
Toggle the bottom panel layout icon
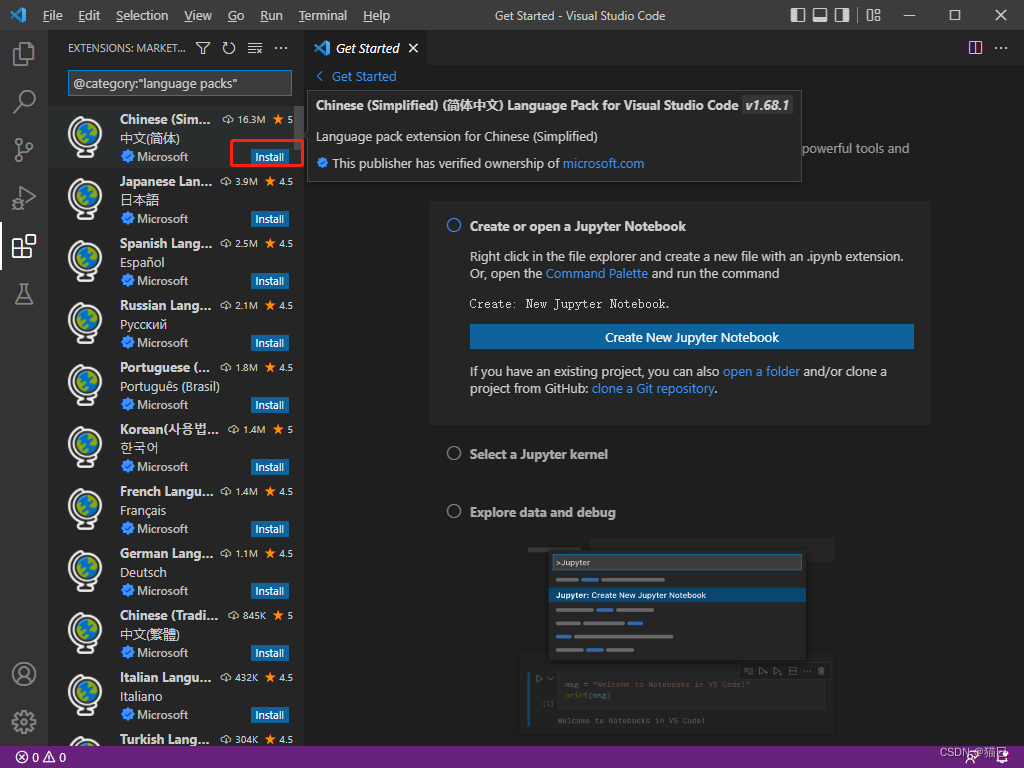[x=820, y=15]
